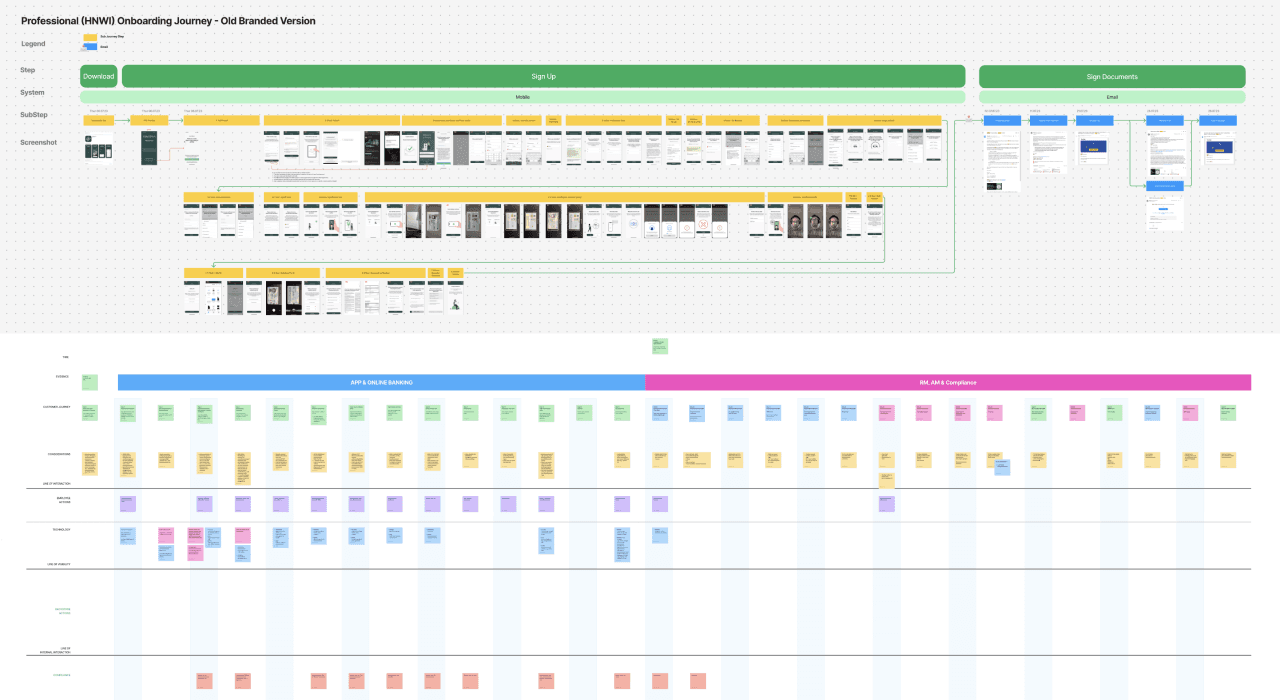Viewport: 1280px width, 700px height.
Task: Click the green 'COMPLIANCE' row label
Action: pyautogui.click(x=62, y=675)
